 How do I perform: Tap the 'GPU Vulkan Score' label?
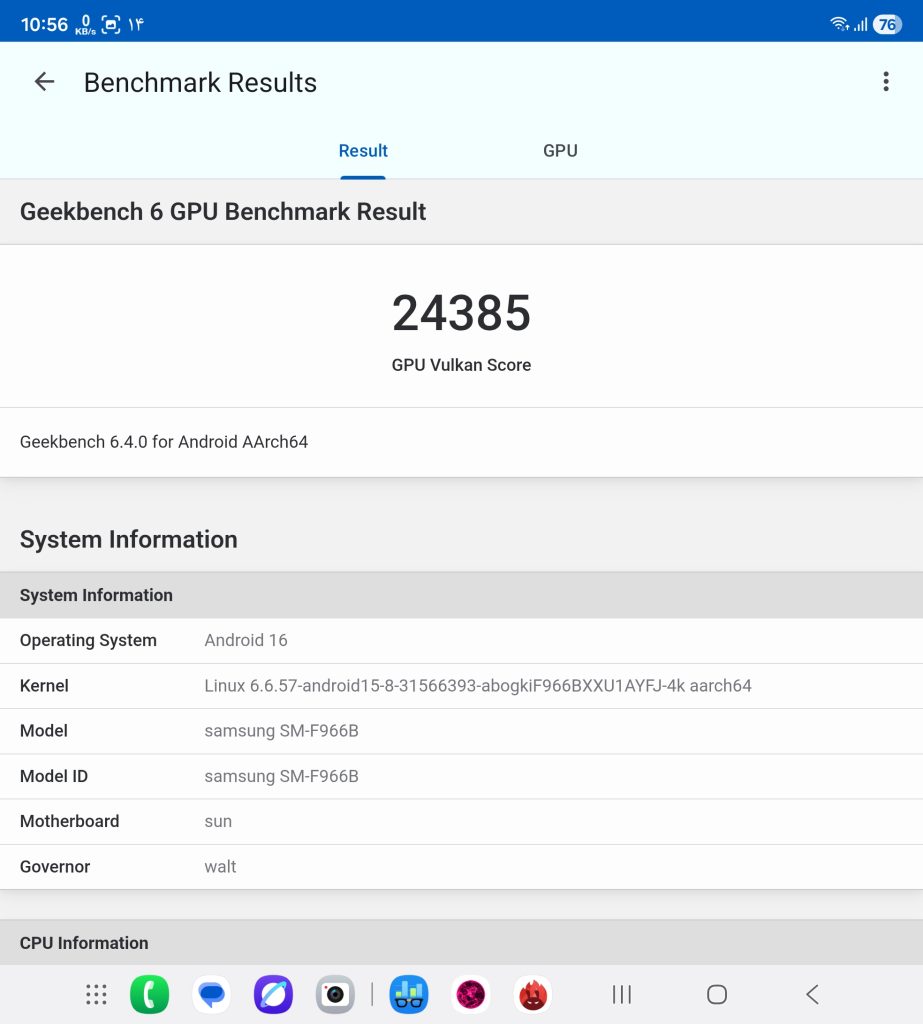(x=461, y=365)
